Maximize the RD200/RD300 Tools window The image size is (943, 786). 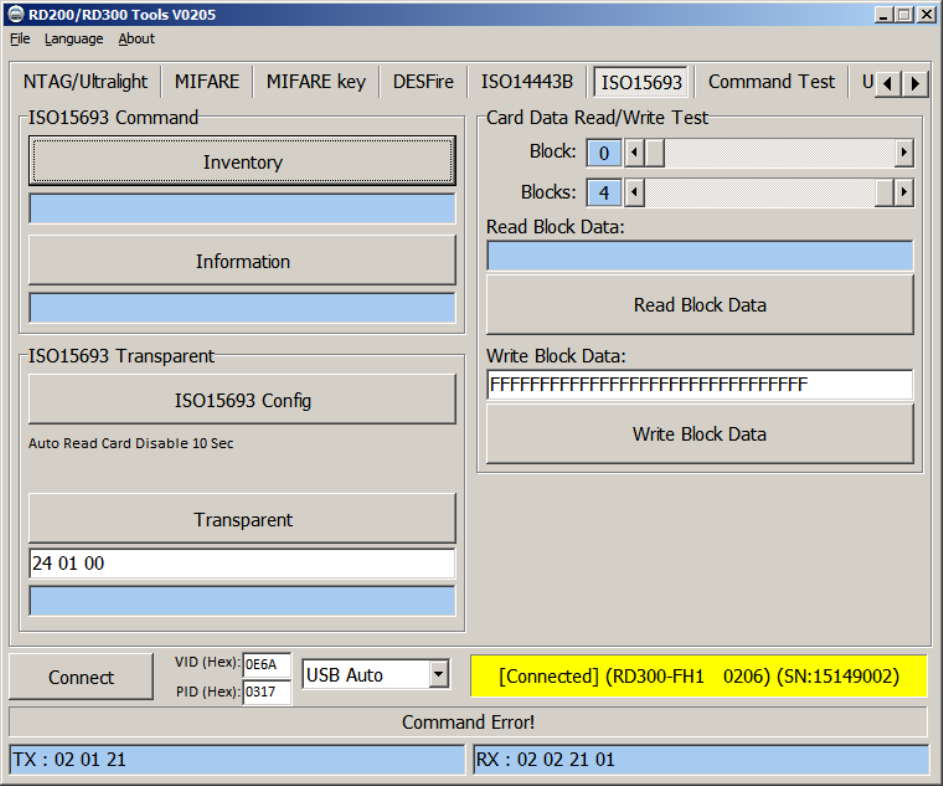click(903, 14)
